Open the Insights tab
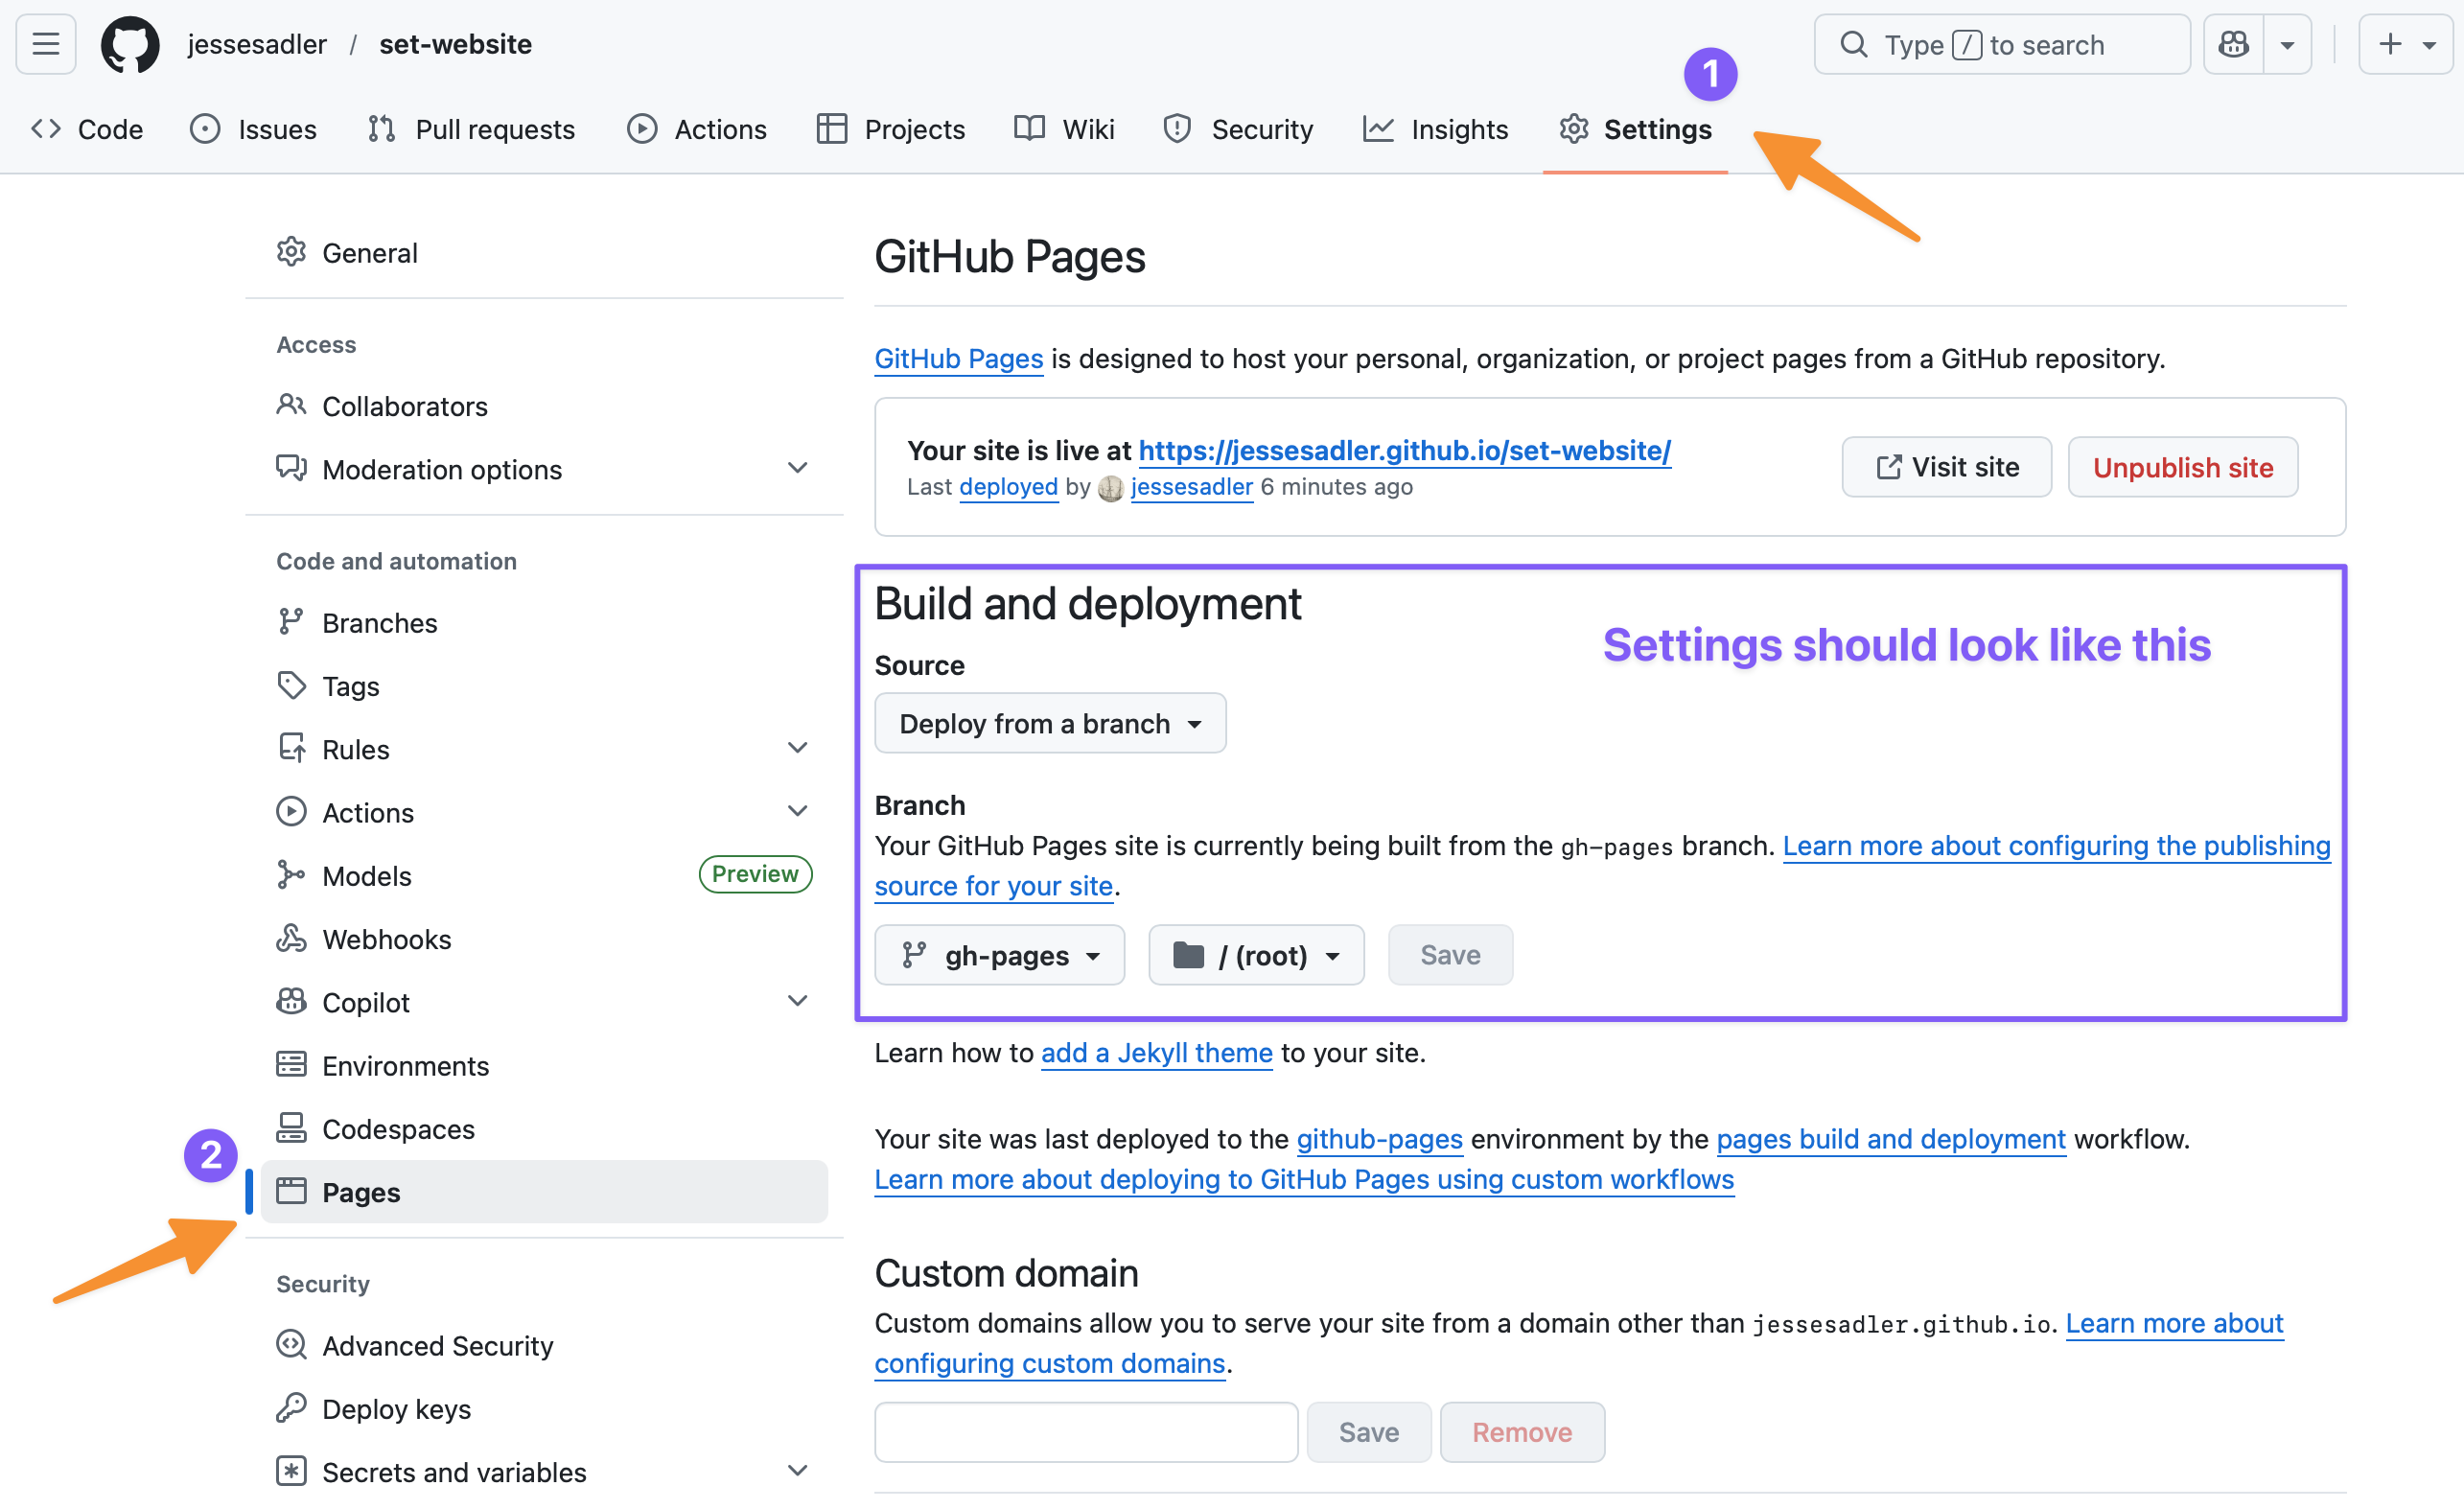The width and height of the screenshot is (2464, 1509). [x=1435, y=128]
